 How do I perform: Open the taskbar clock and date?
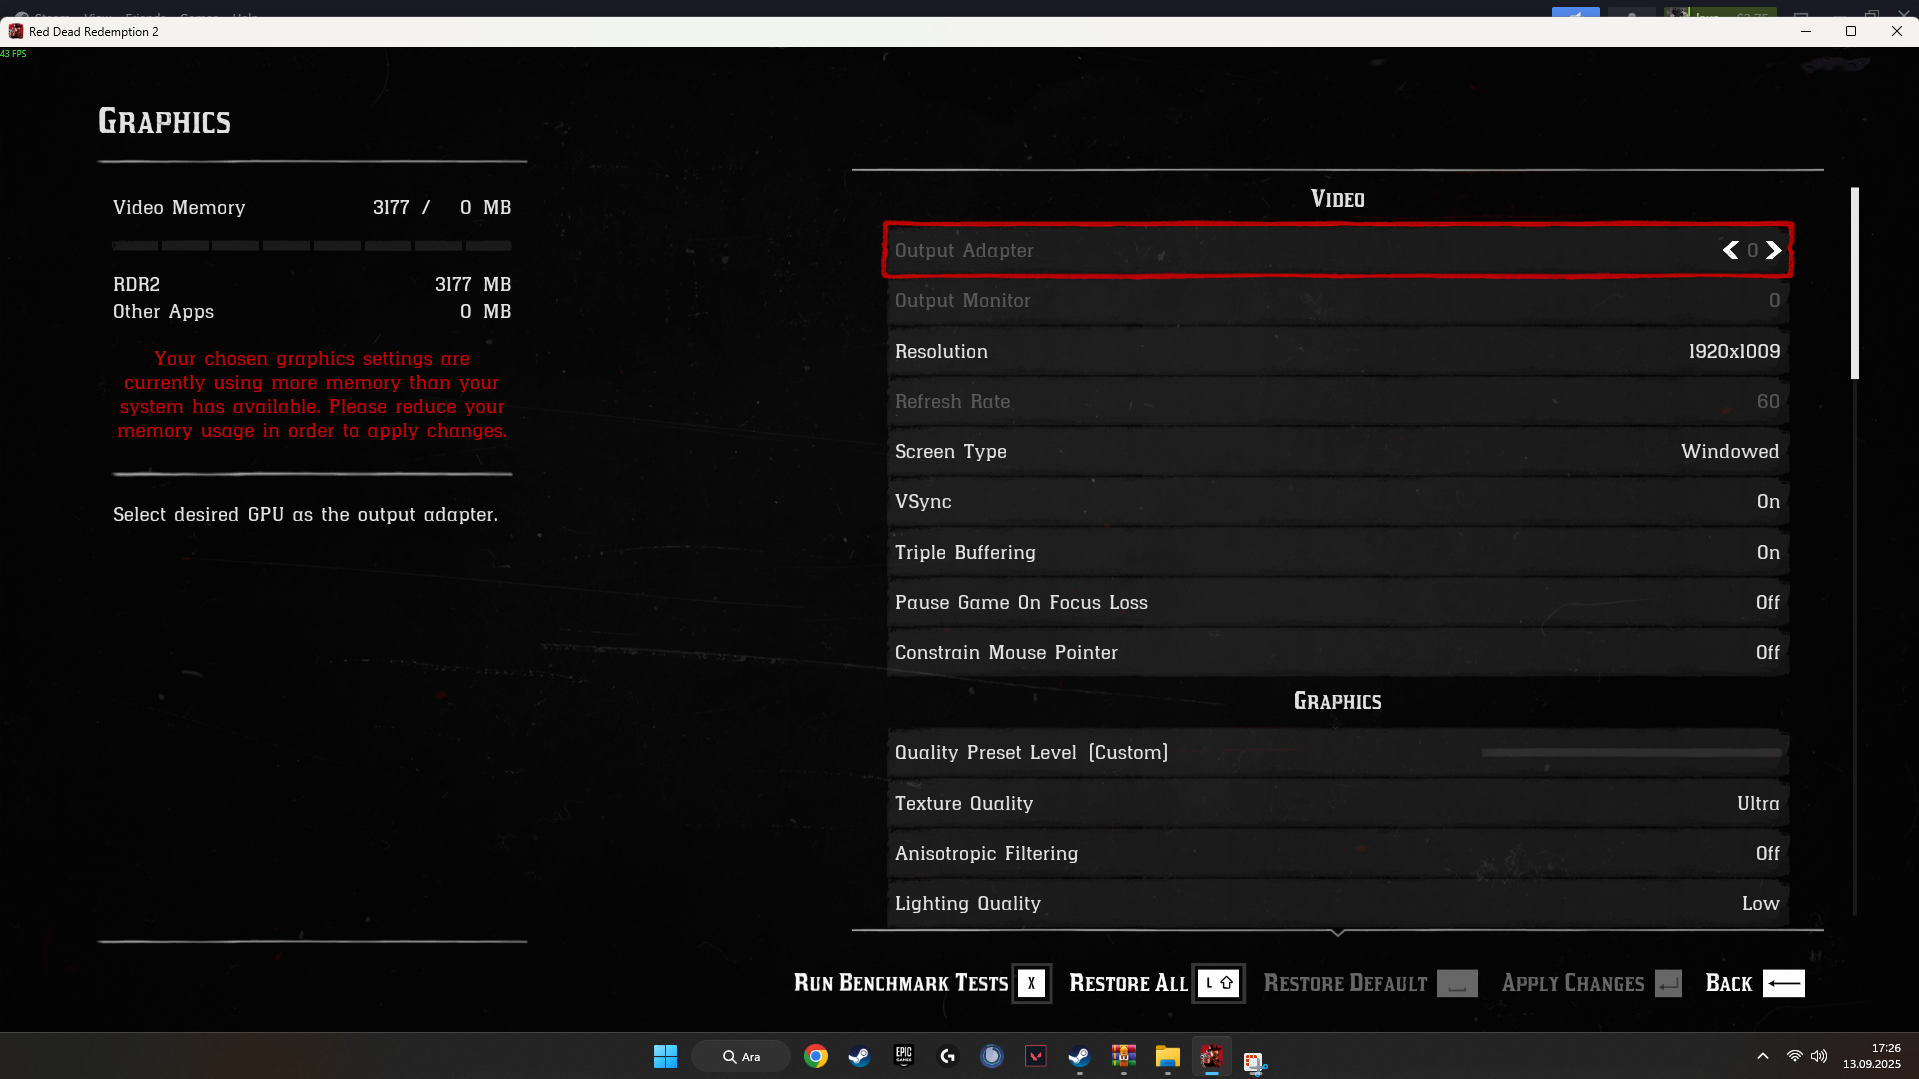coord(1872,1057)
